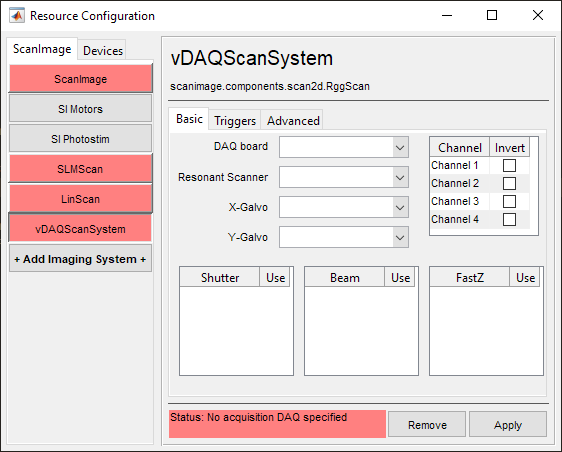This screenshot has height=452, width=562.
Task: Toggle Invert checkbox for Channel 2
Action: tap(509, 184)
